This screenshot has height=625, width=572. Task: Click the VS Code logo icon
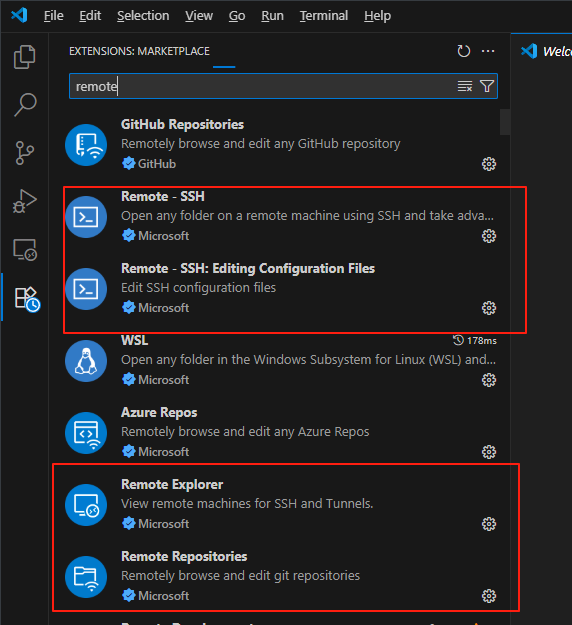click(x=19, y=16)
